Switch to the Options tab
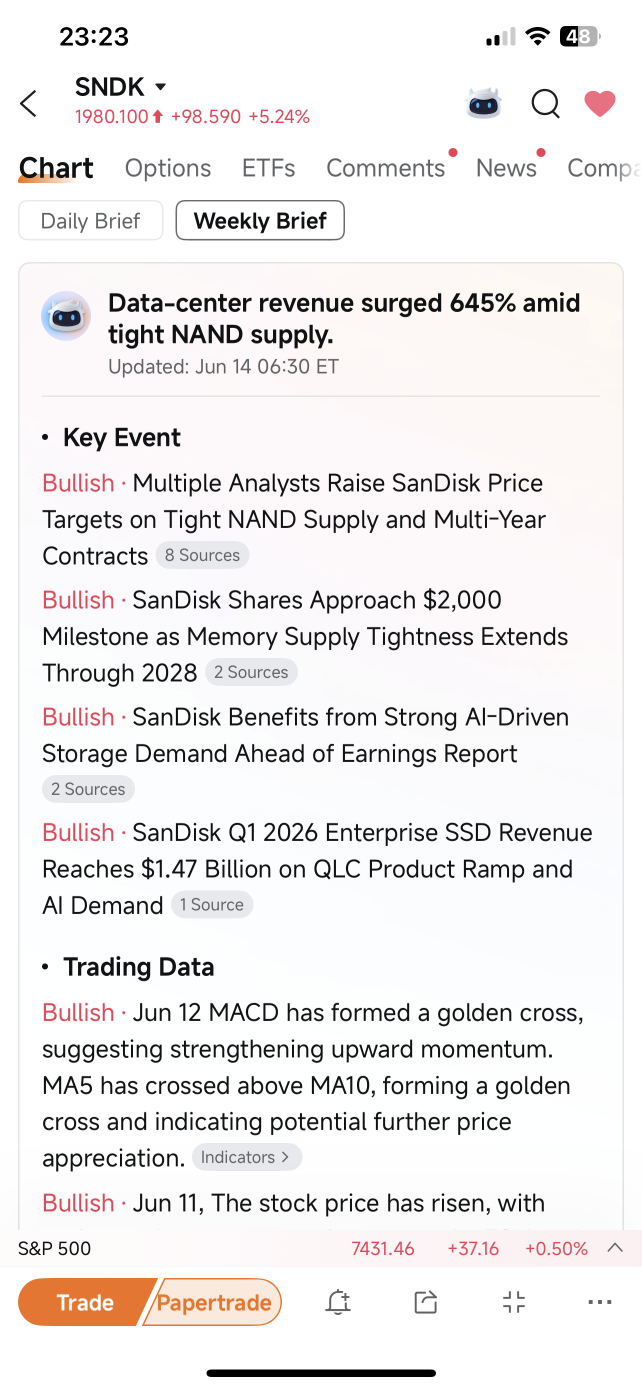642x1389 pixels. [x=168, y=168]
